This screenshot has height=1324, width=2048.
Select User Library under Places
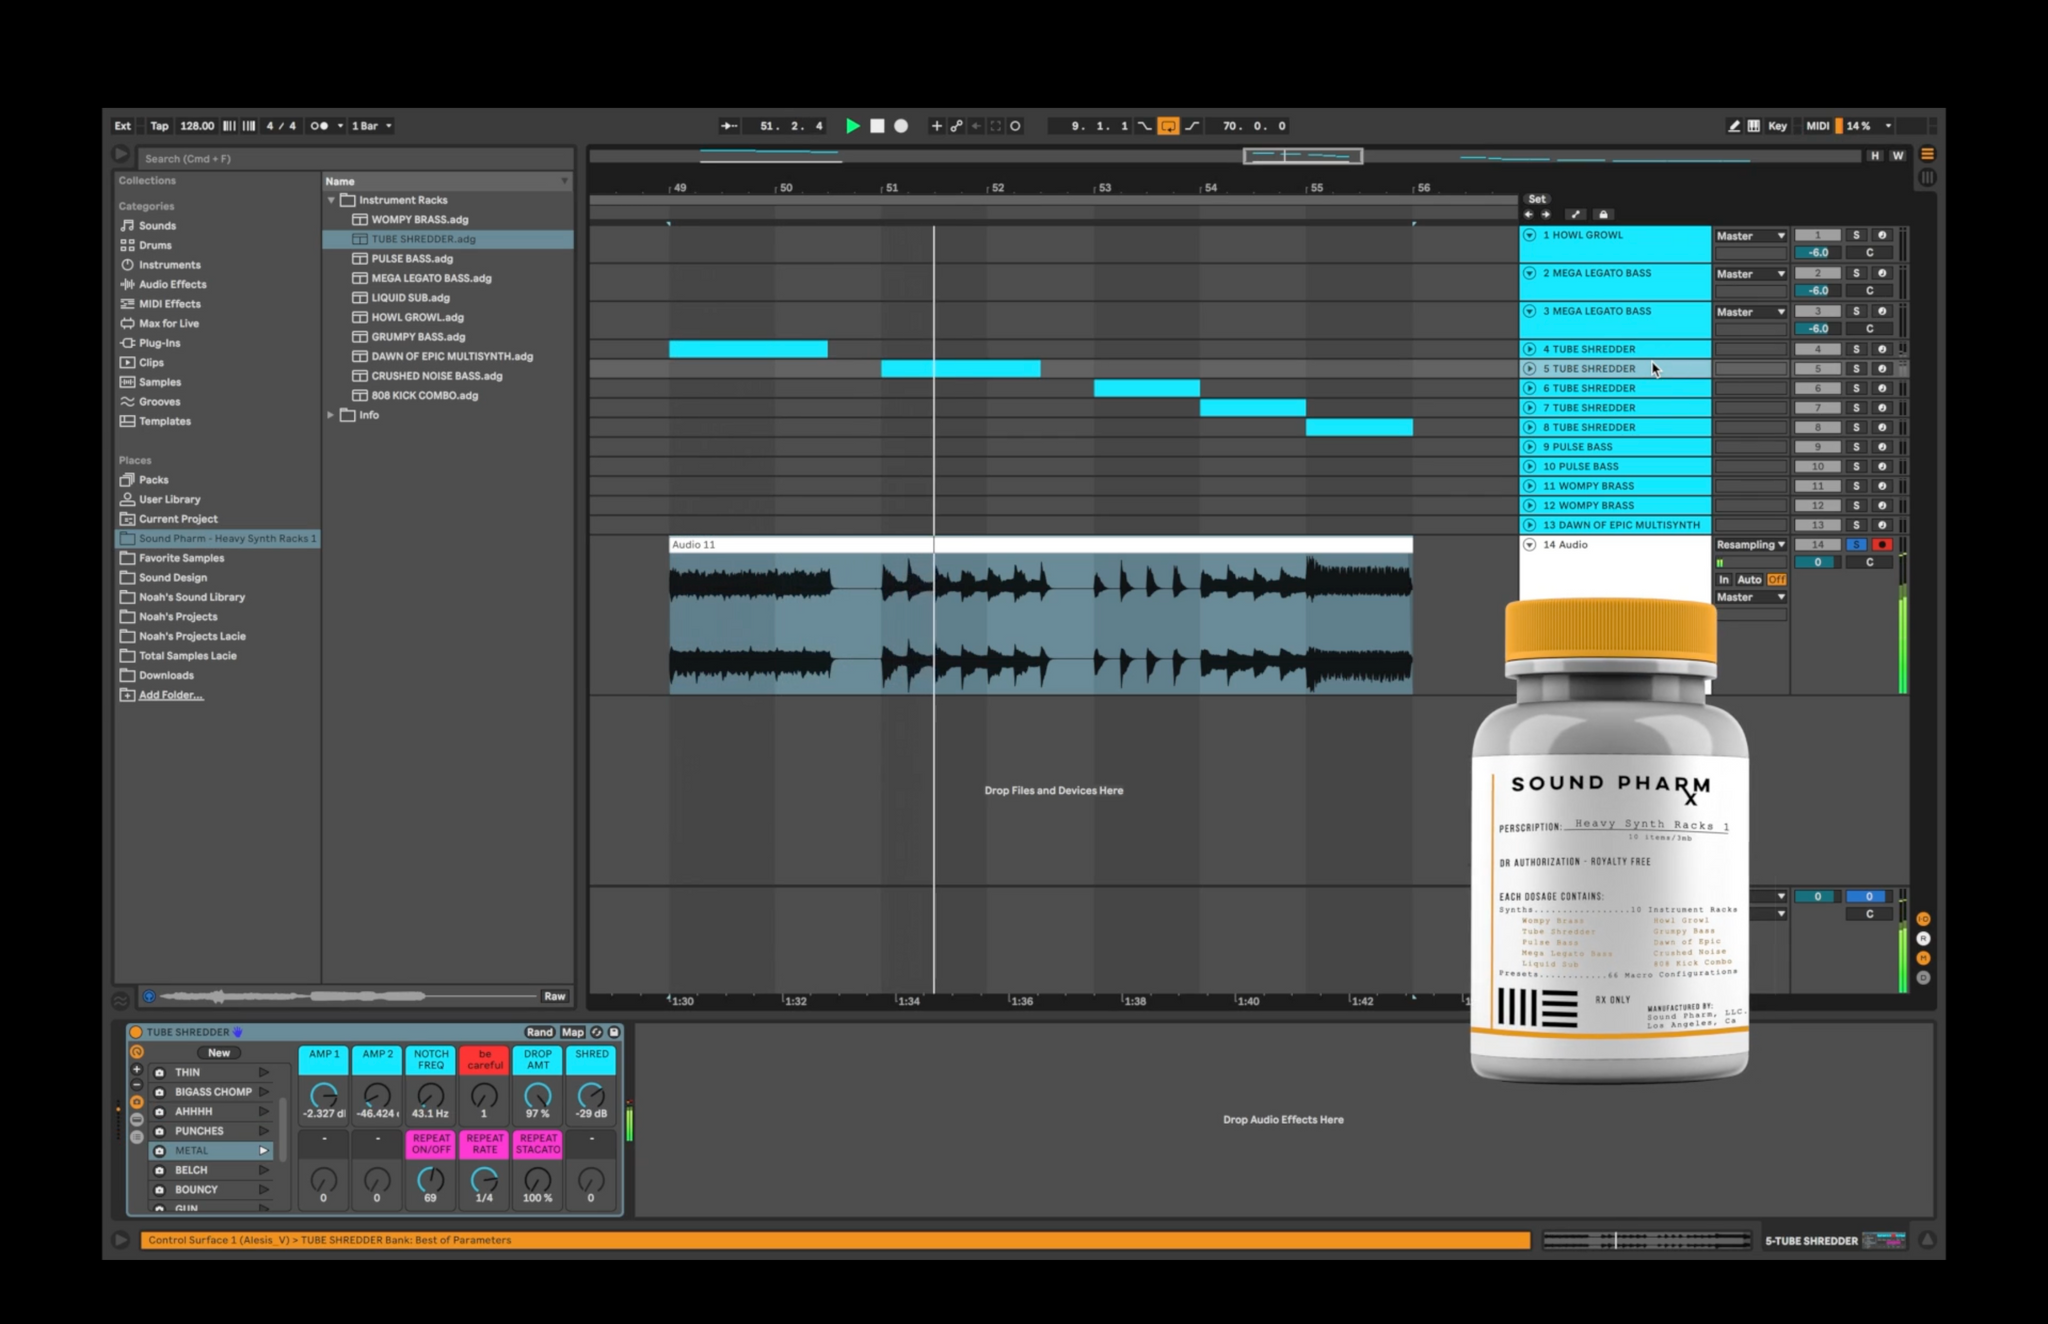(x=169, y=499)
